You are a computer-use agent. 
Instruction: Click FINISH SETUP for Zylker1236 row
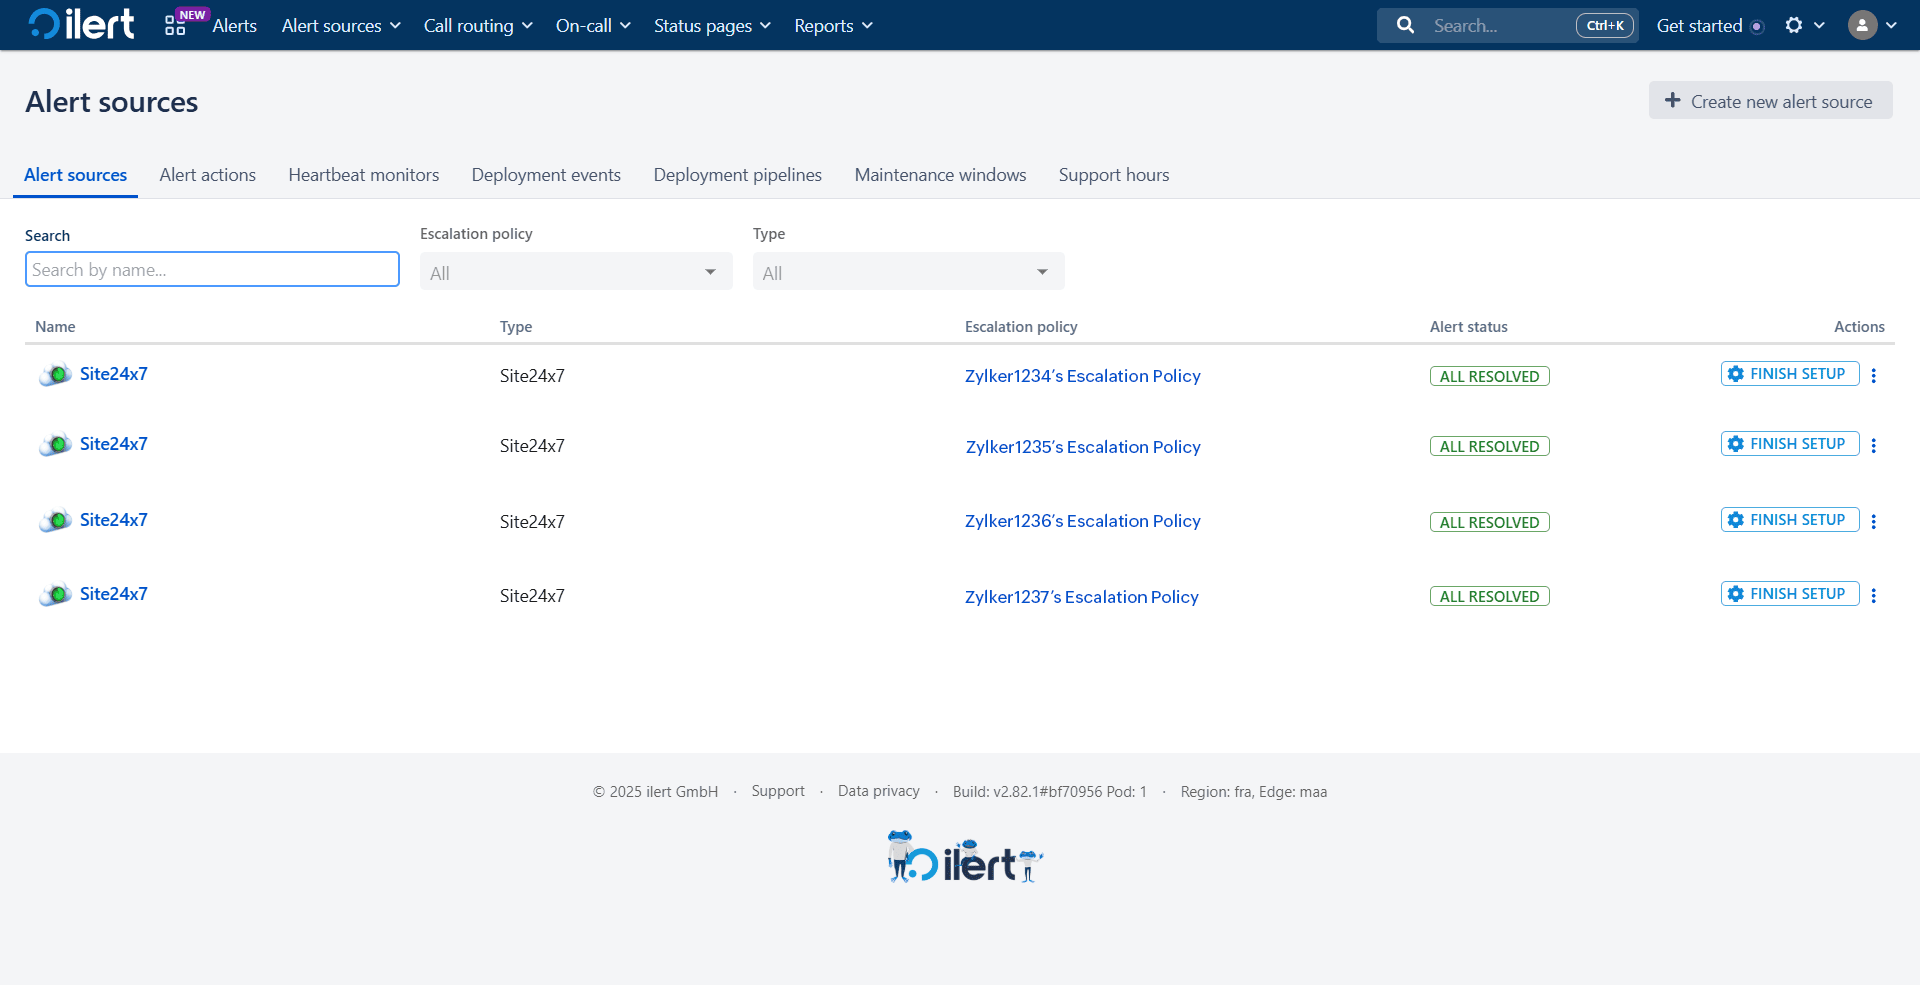(1789, 520)
